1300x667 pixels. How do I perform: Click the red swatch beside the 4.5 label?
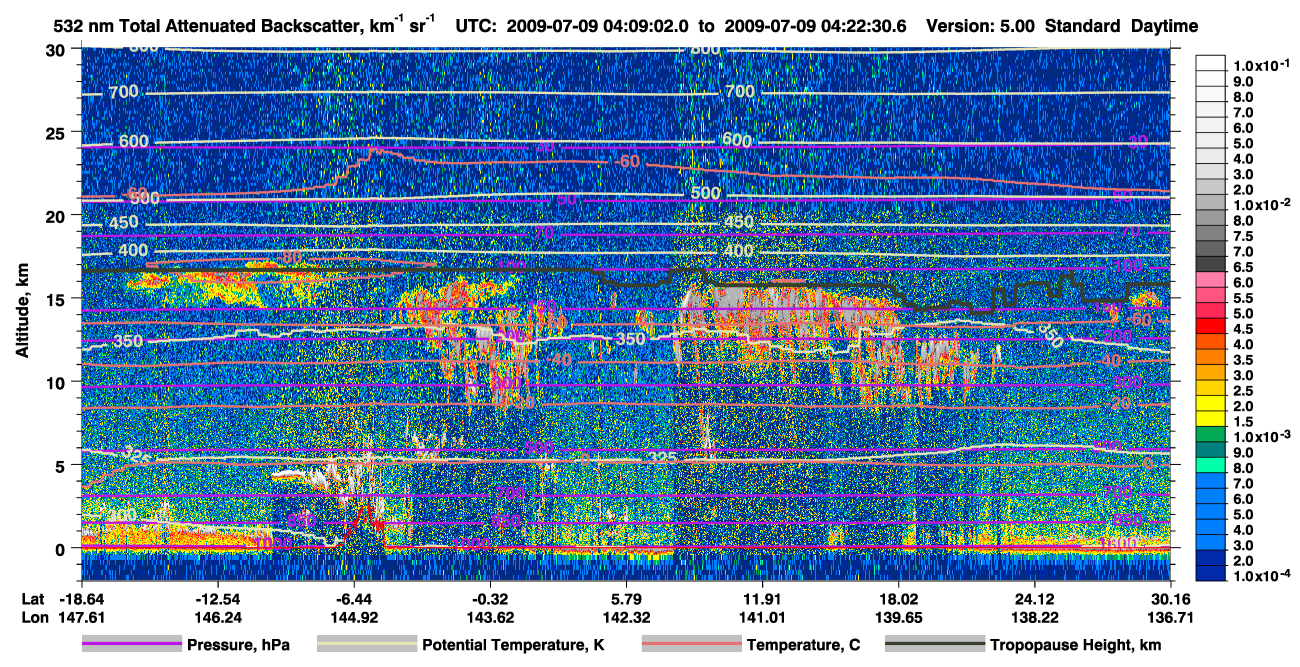[x=1211, y=328]
